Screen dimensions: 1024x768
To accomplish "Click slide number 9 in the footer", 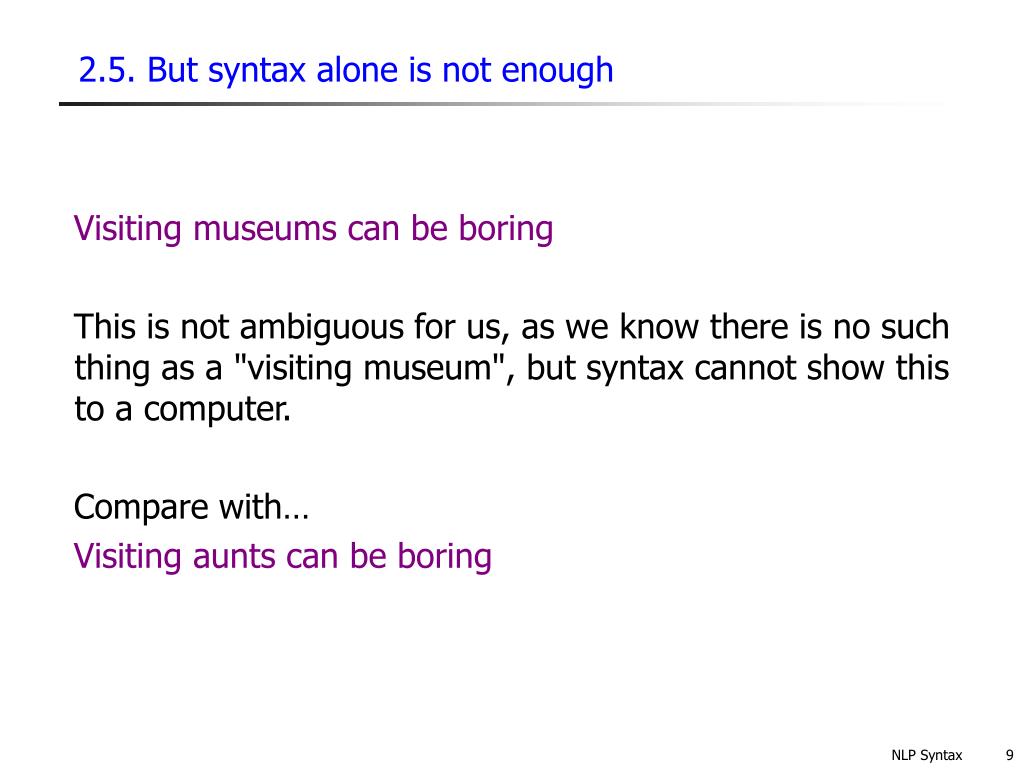I will [1009, 754].
